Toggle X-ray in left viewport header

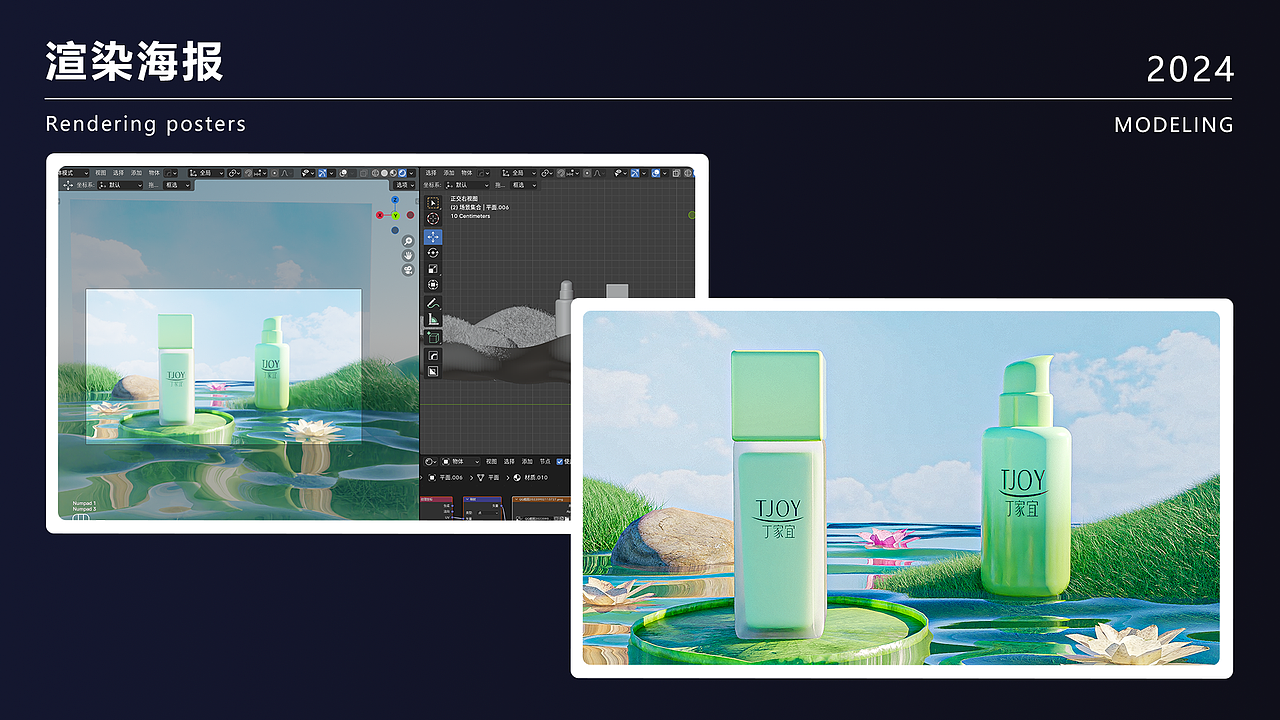pyautogui.click(x=363, y=173)
